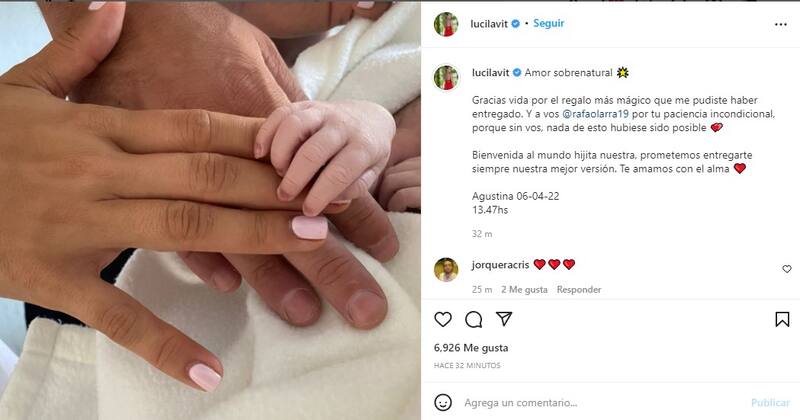This screenshot has width=800, height=420.
Task: Submit the comment with the Publicar button
Action: coord(770,403)
